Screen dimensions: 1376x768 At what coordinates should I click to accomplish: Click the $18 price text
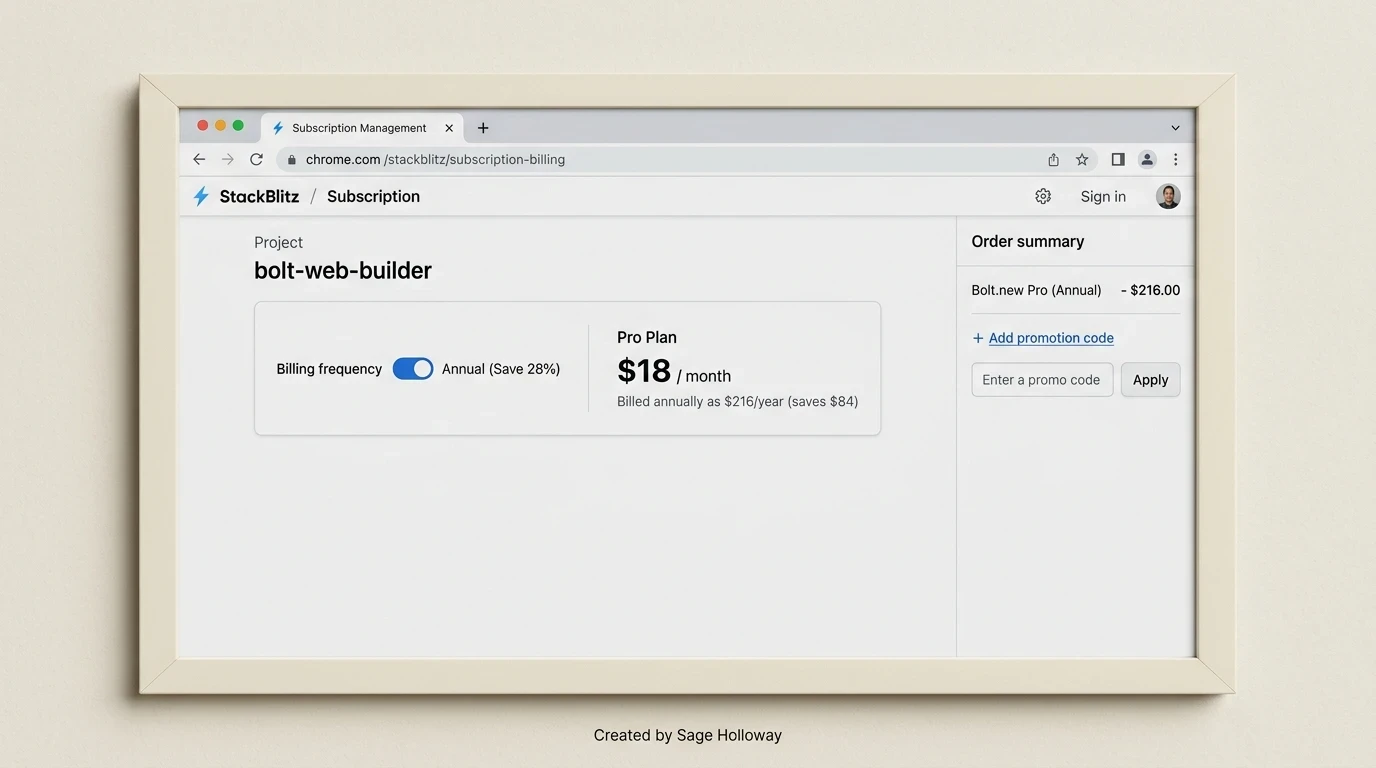point(644,371)
